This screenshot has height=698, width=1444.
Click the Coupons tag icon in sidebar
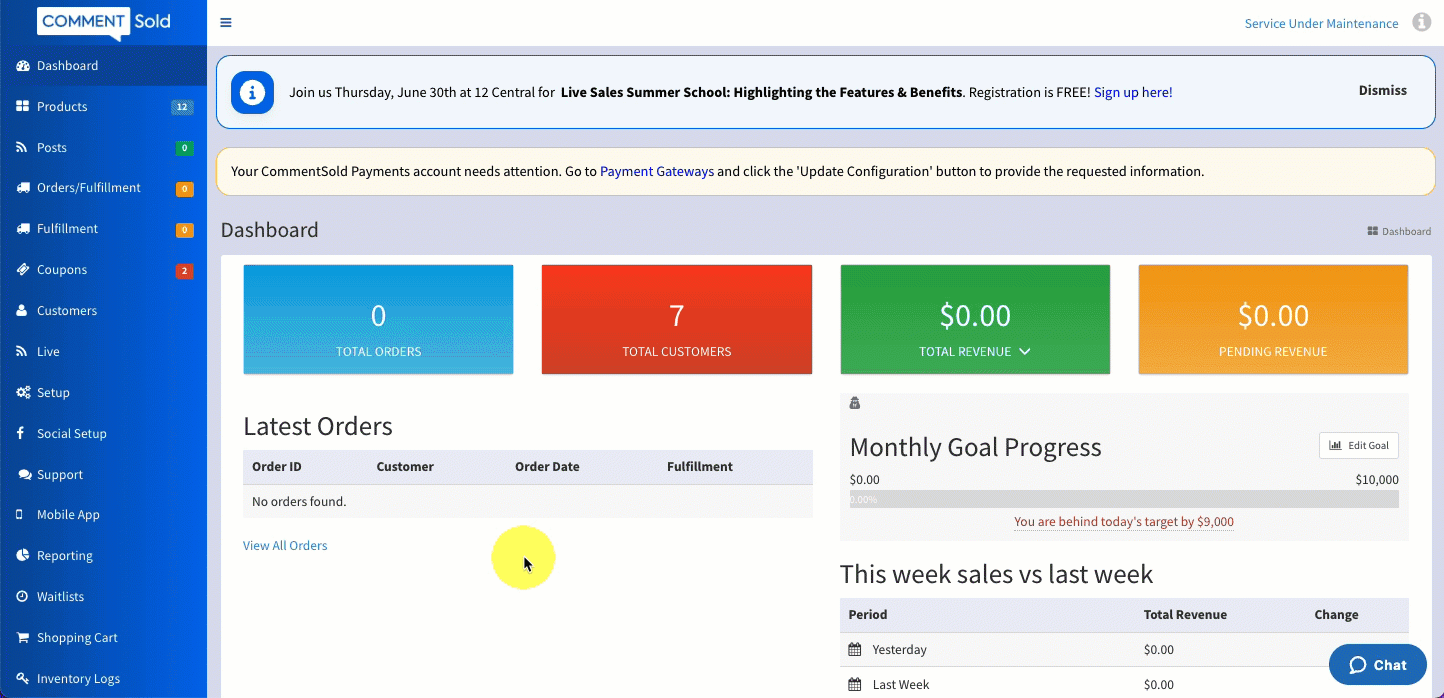coord(22,270)
